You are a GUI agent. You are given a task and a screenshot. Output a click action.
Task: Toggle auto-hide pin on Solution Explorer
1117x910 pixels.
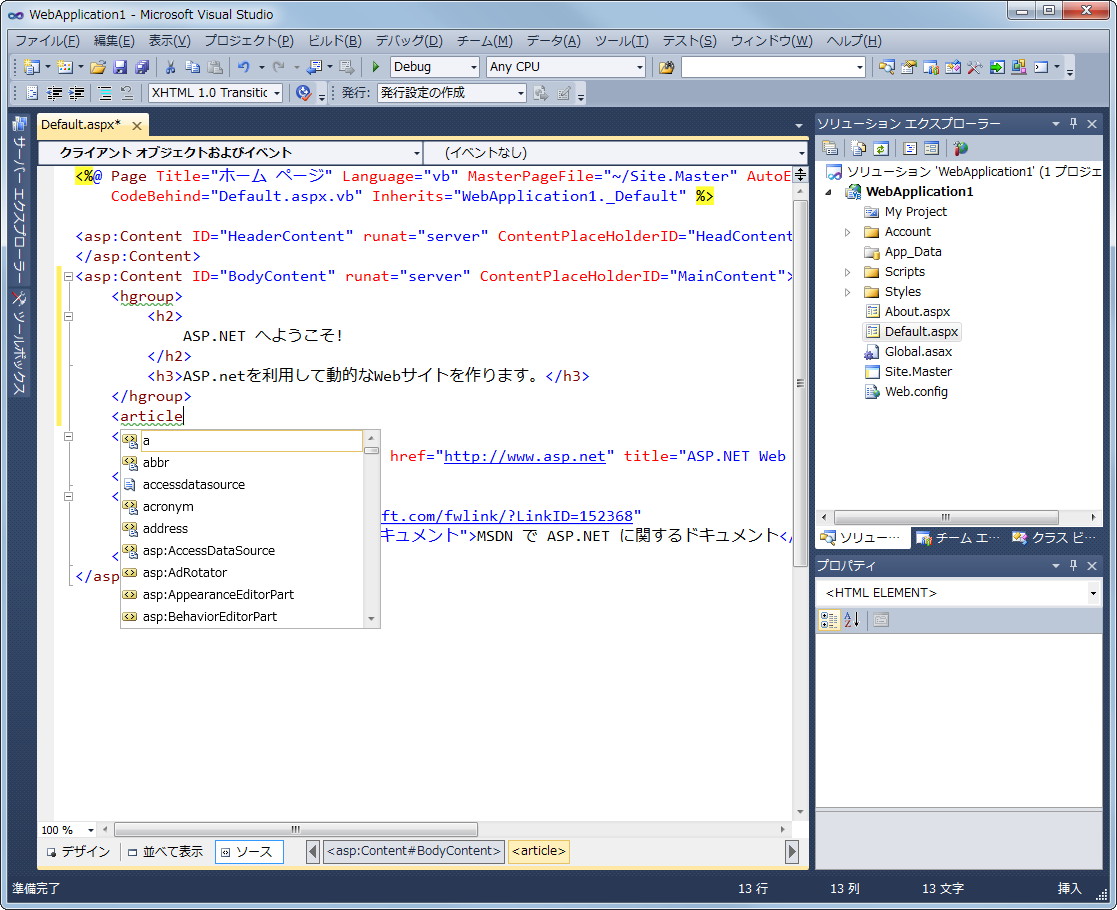(1074, 123)
